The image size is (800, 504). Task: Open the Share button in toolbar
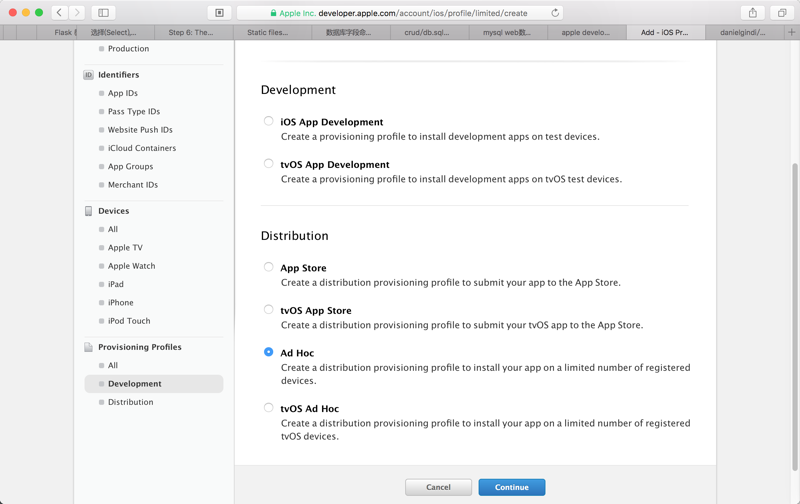click(753, 13)
